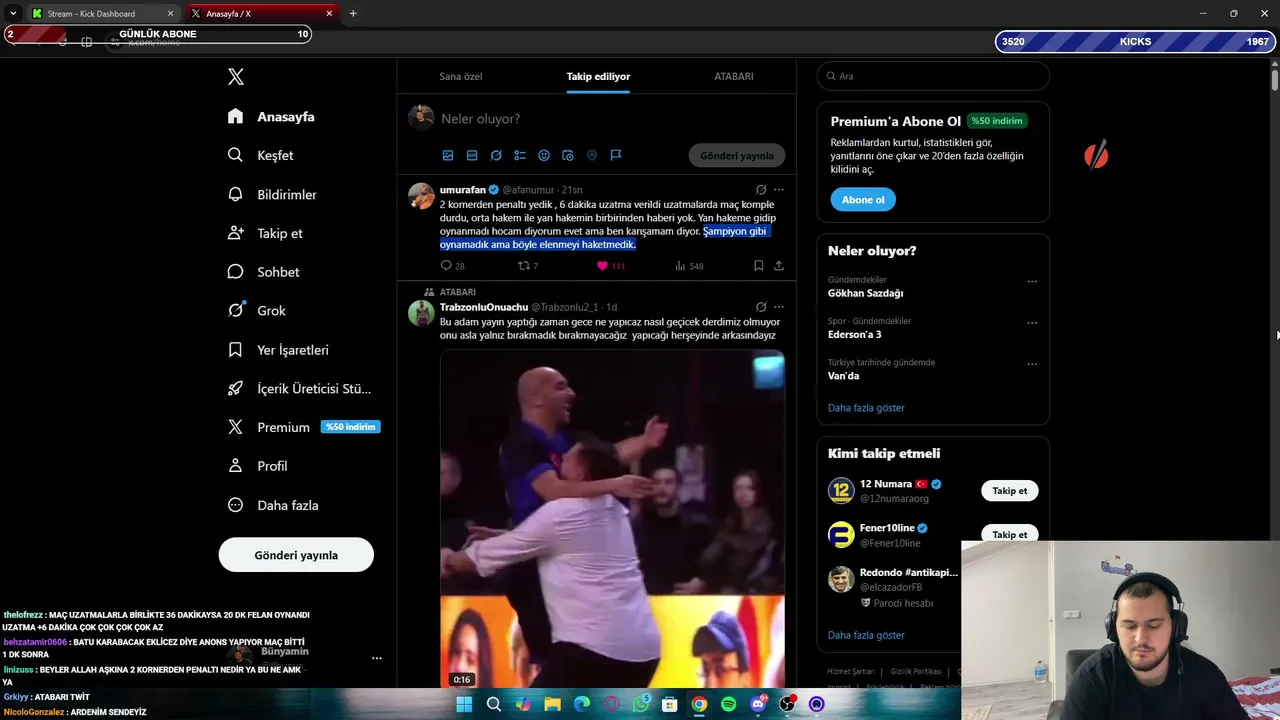Click the sidebar Gönderi yayınla button

click(x=296, y=555)
